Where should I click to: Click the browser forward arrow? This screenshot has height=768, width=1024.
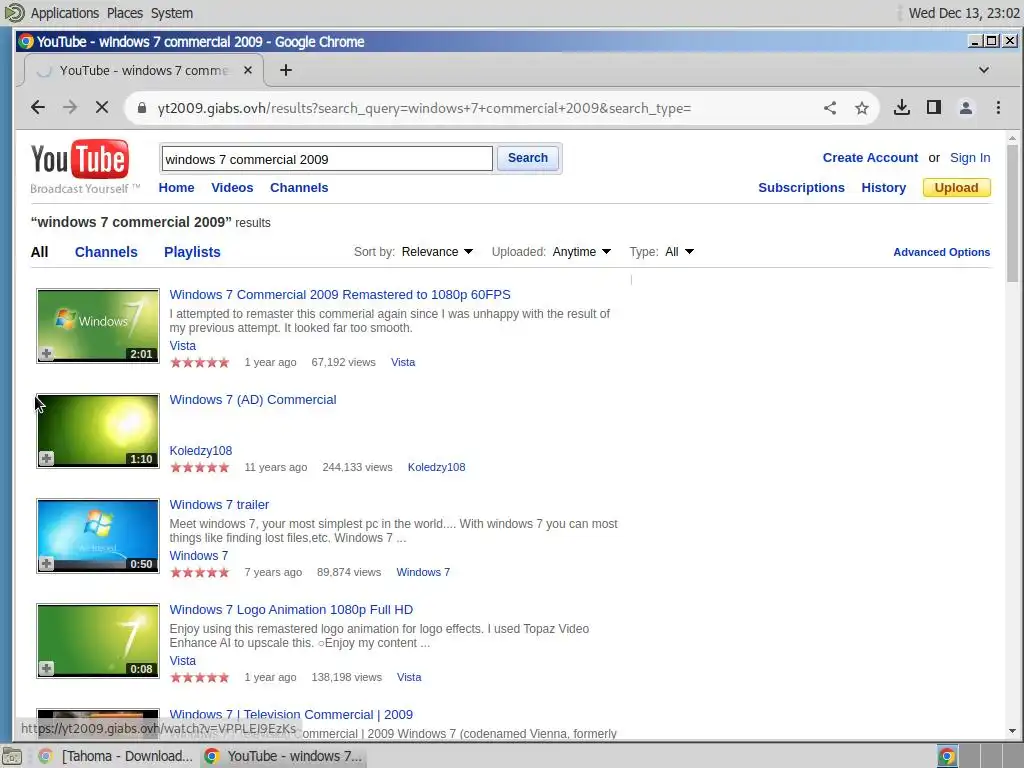[x=70, y=108]
